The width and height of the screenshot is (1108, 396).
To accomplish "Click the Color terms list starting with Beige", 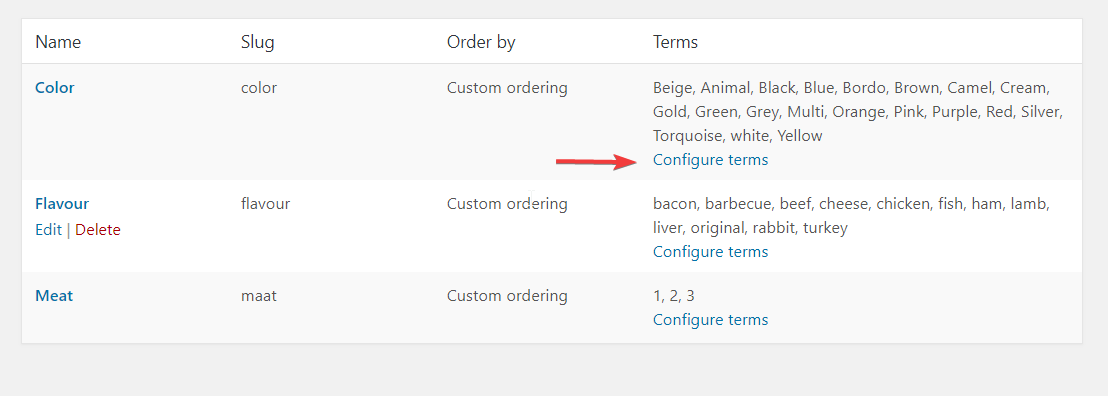I will 858,112.
